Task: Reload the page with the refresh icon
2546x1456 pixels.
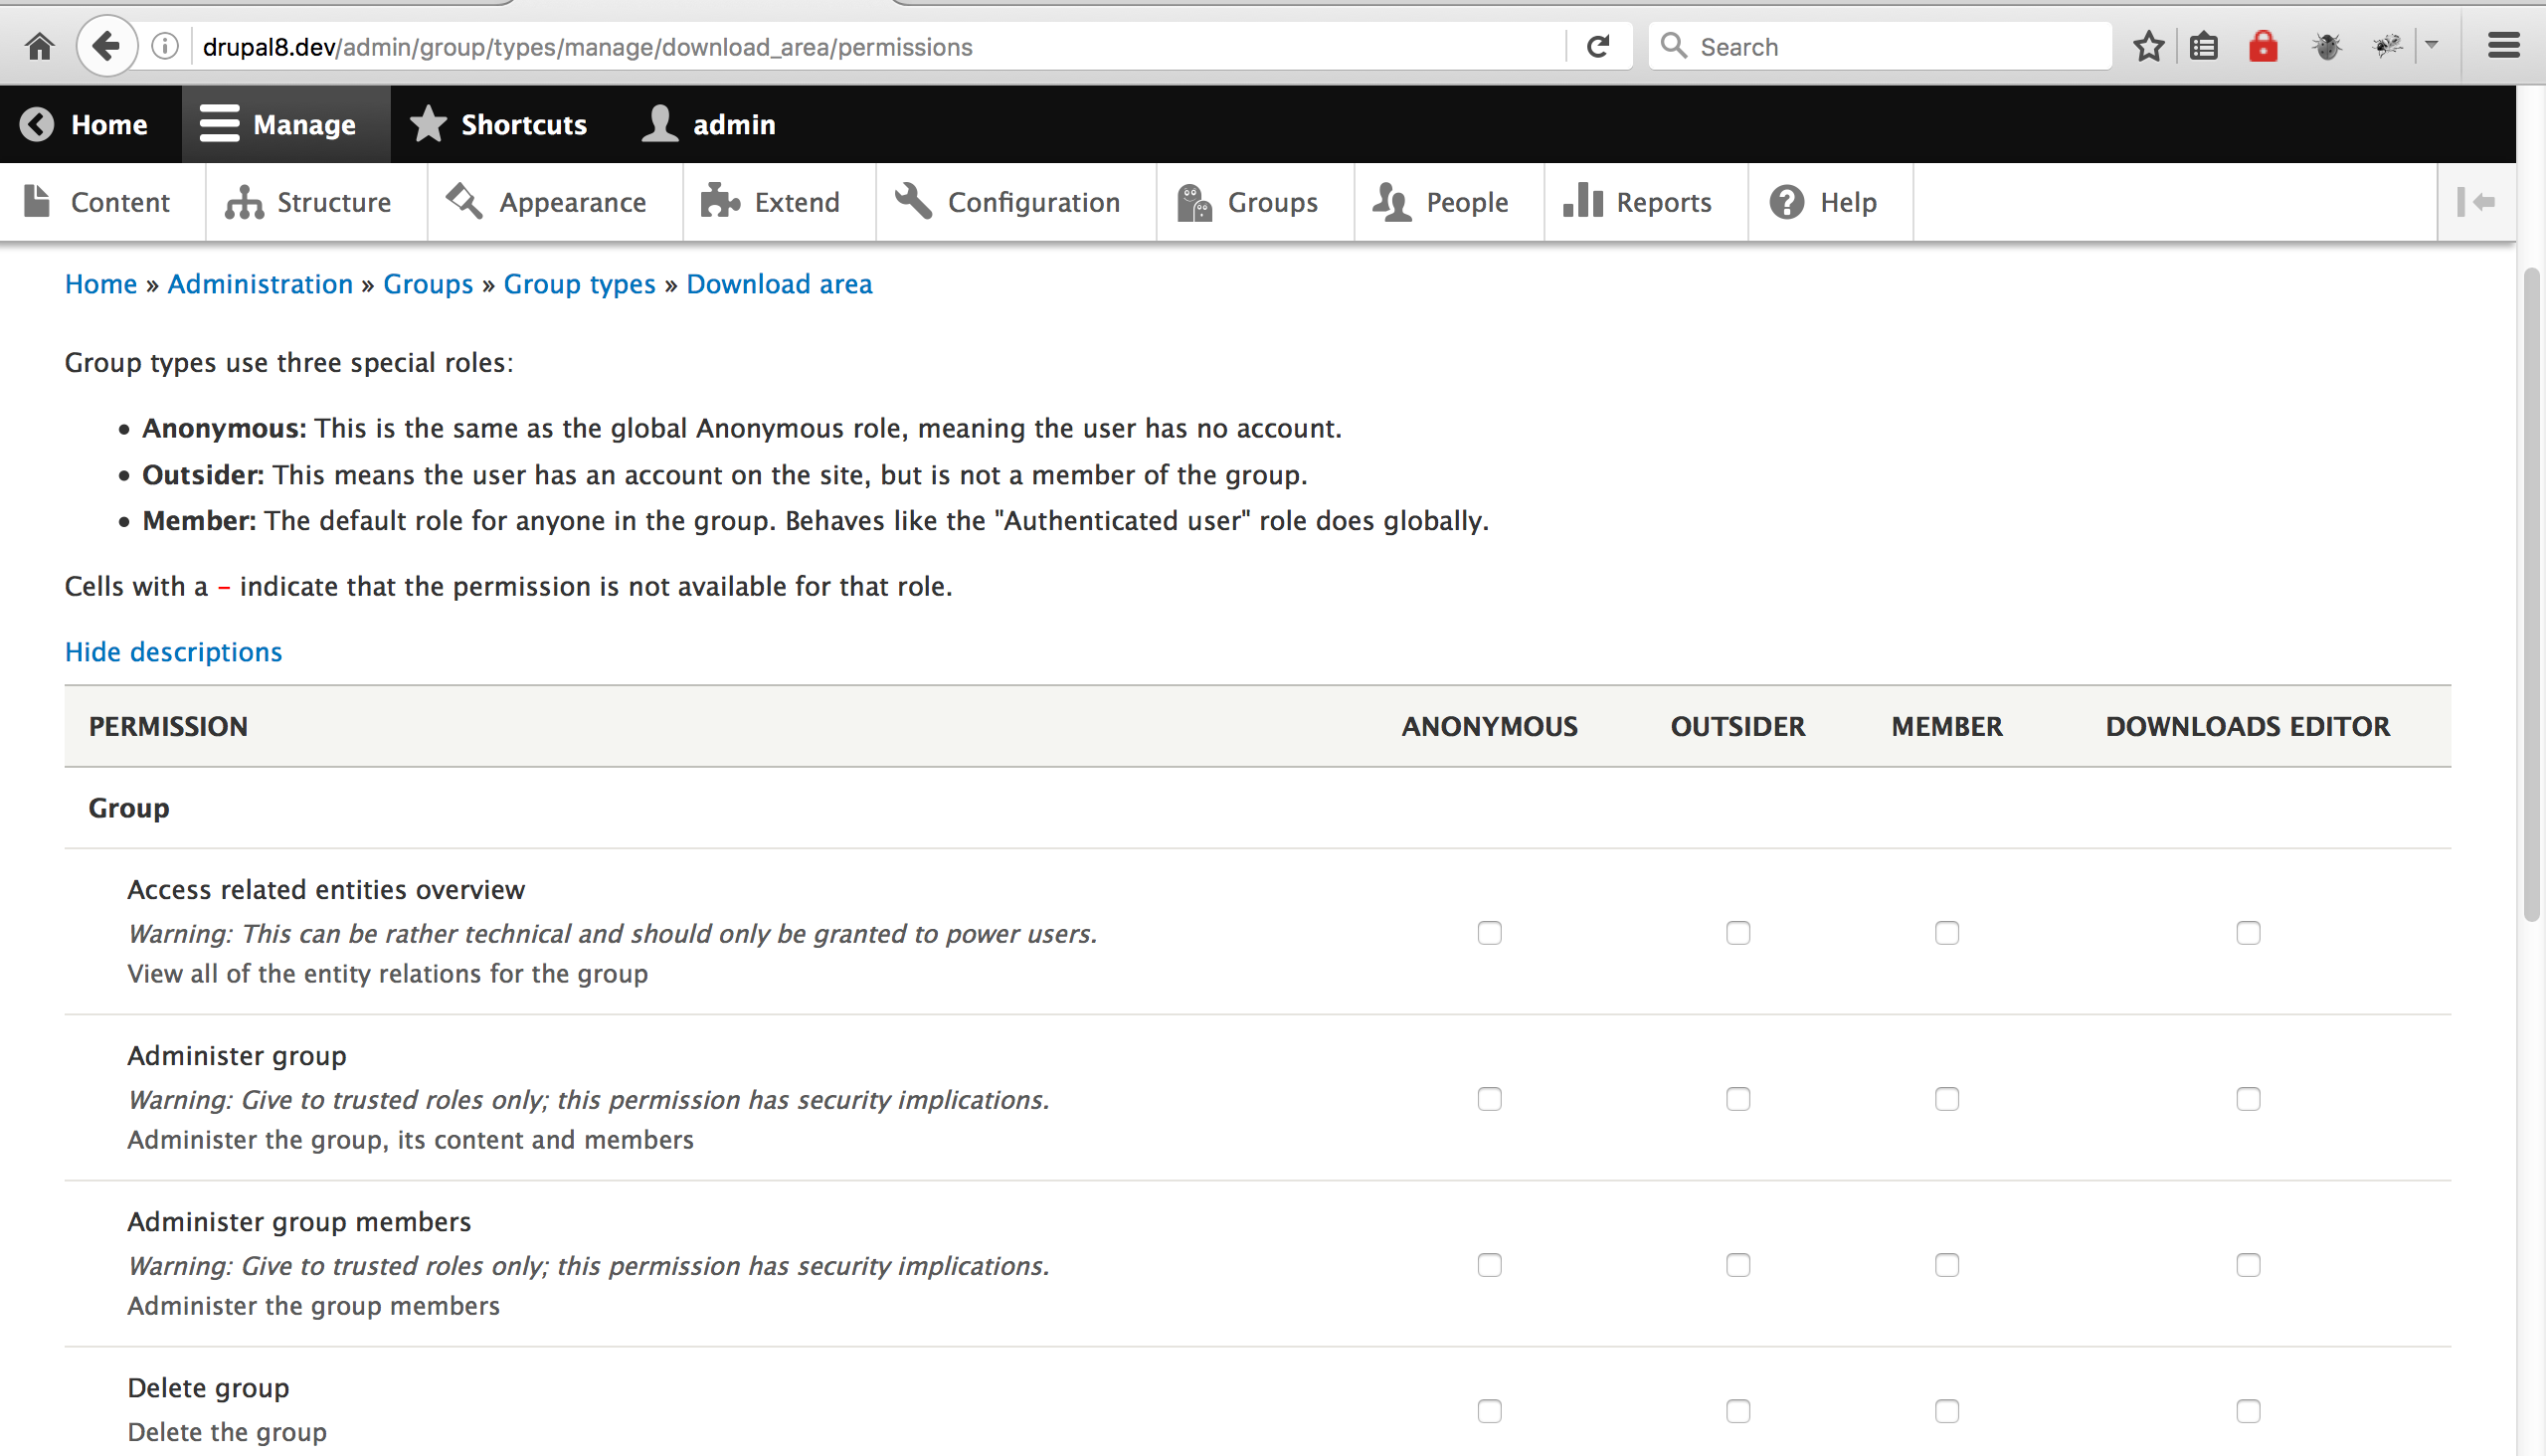Action: tap(1598, 47)
